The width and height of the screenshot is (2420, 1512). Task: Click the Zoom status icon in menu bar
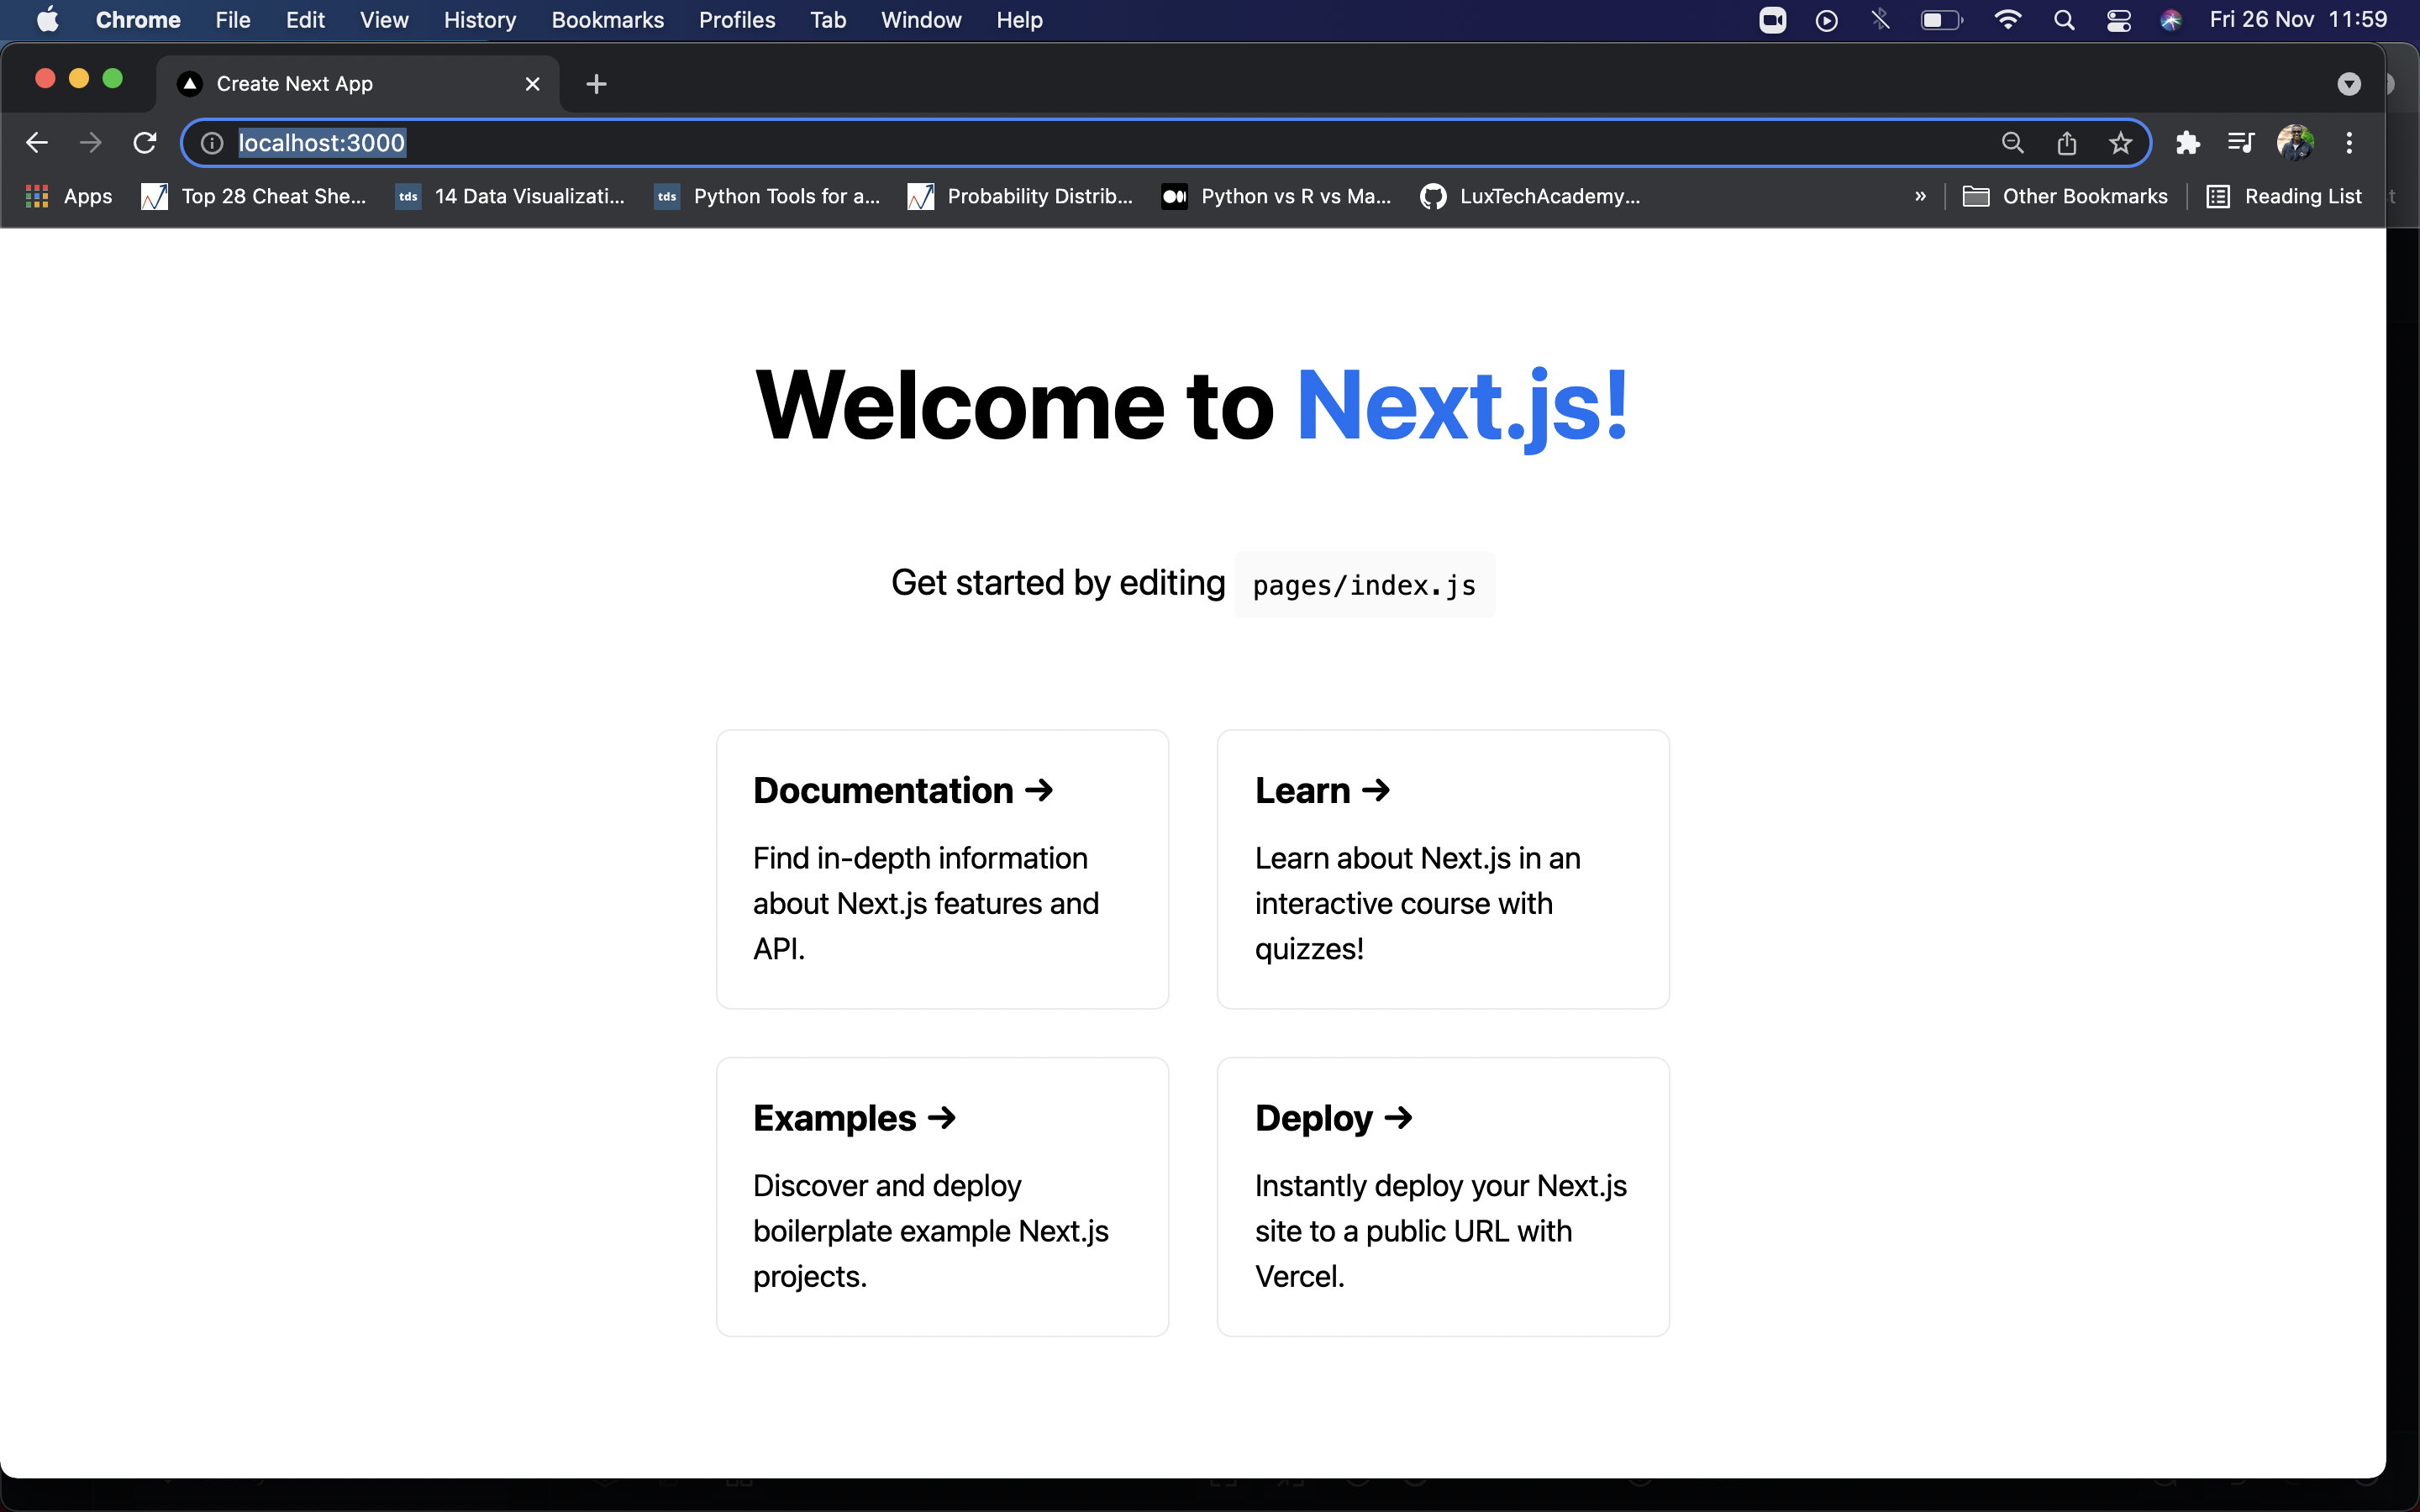pos(1773,20)
